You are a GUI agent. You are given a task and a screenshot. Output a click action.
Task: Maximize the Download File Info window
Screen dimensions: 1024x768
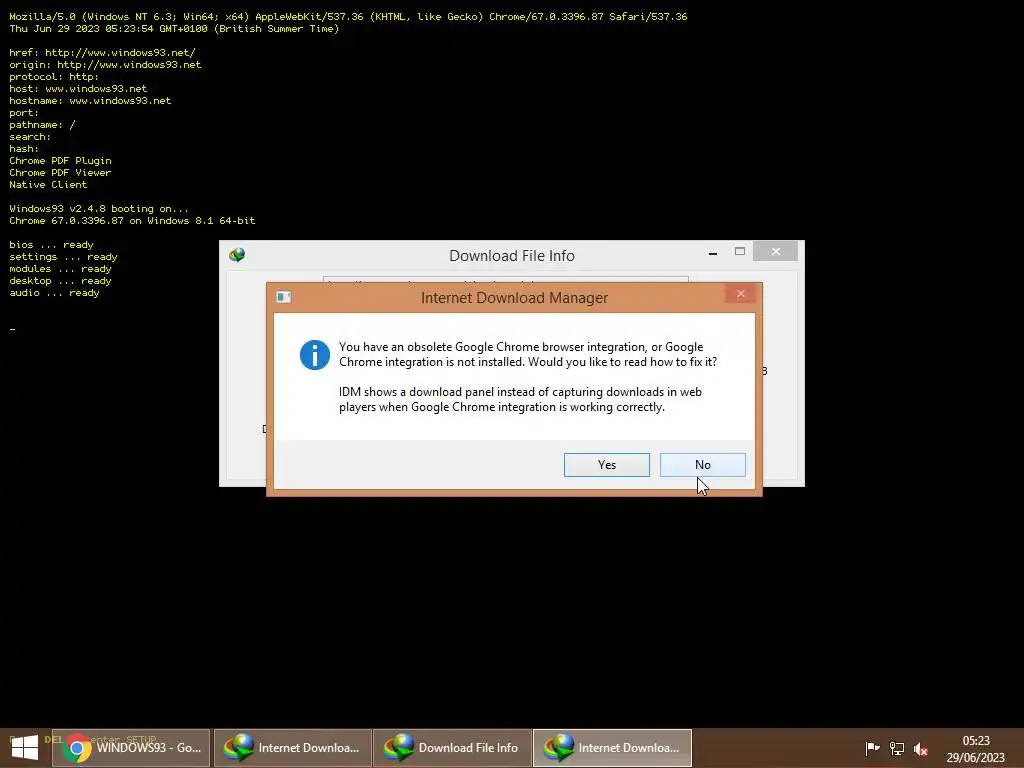(x=739, y=251)
